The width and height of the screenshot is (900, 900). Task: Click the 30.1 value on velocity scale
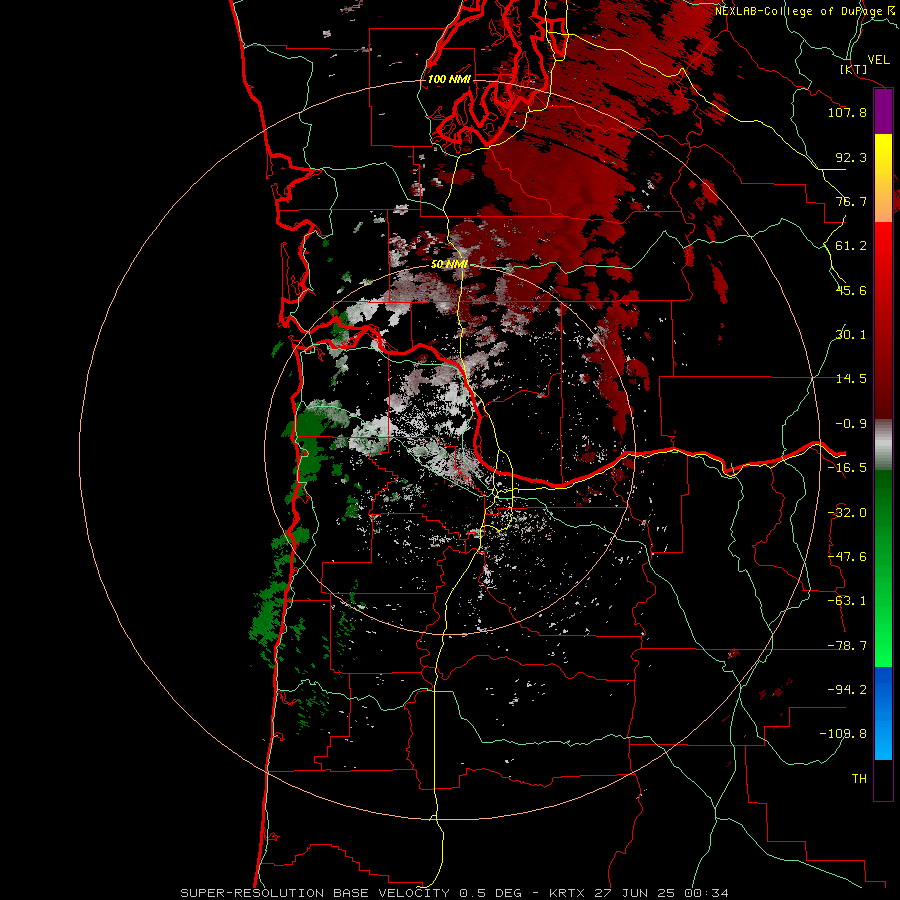tap(851, 335)
